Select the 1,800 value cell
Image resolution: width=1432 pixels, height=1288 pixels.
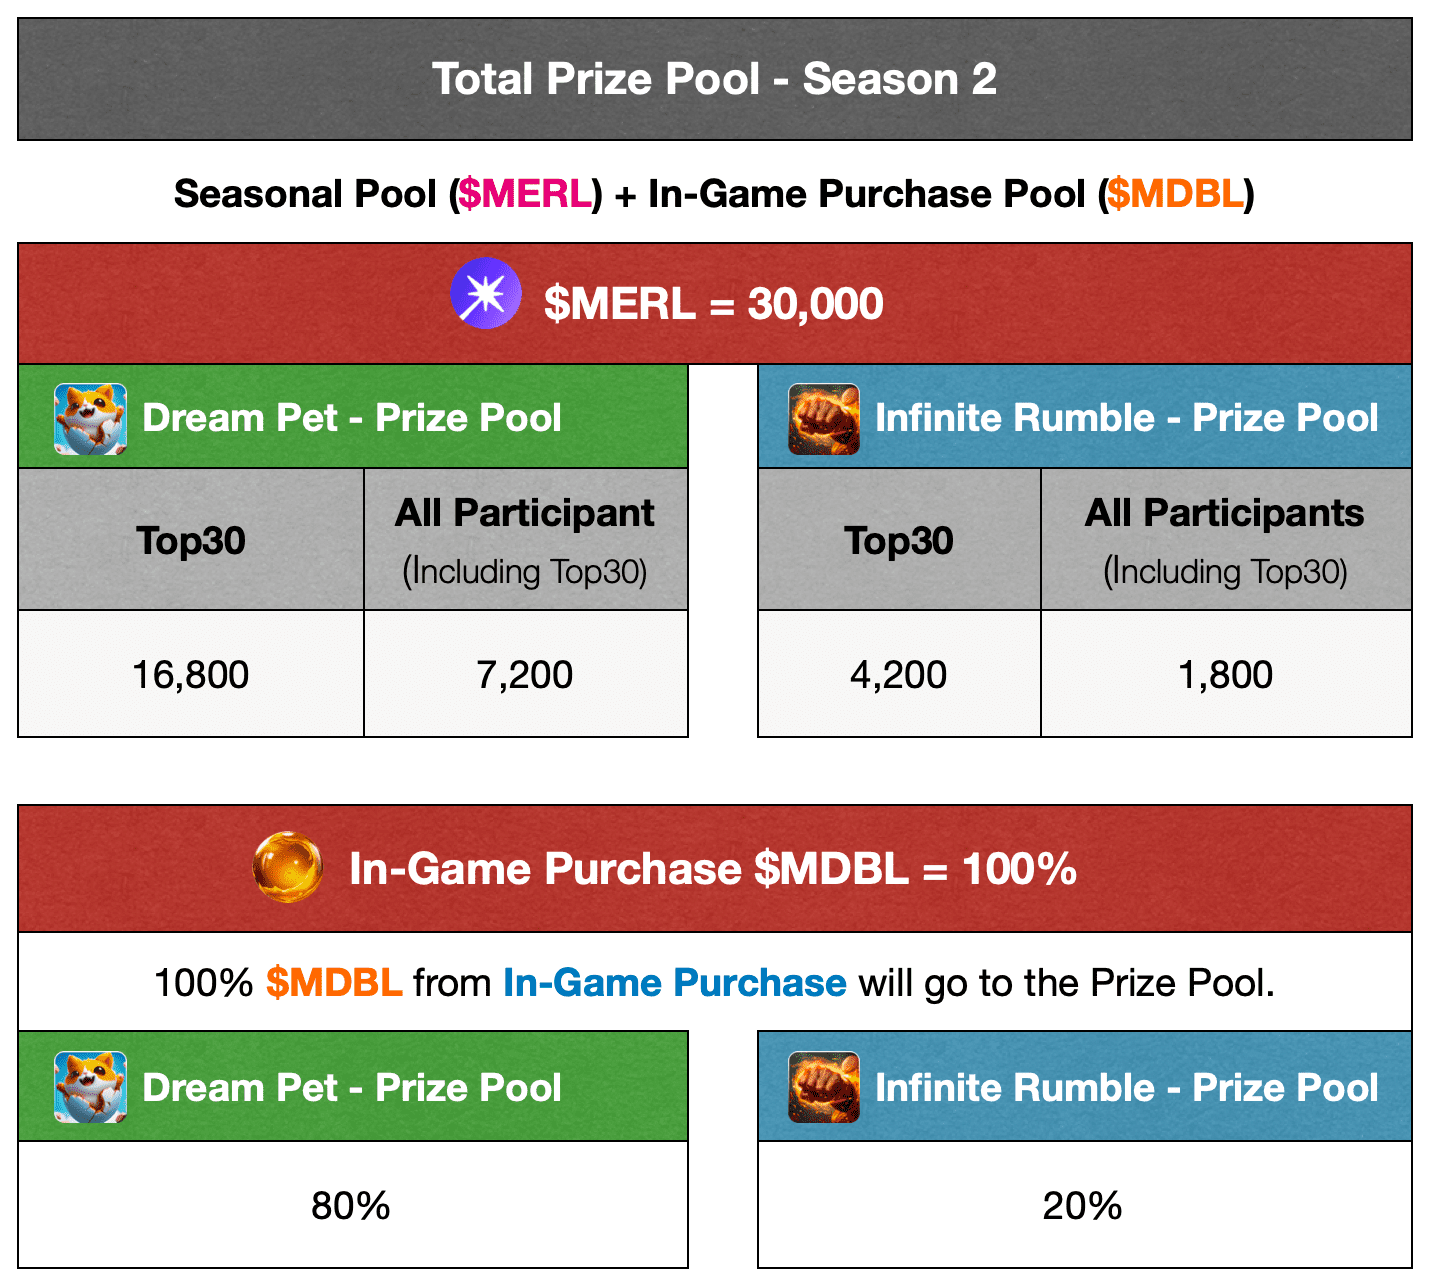(1226, 674)
